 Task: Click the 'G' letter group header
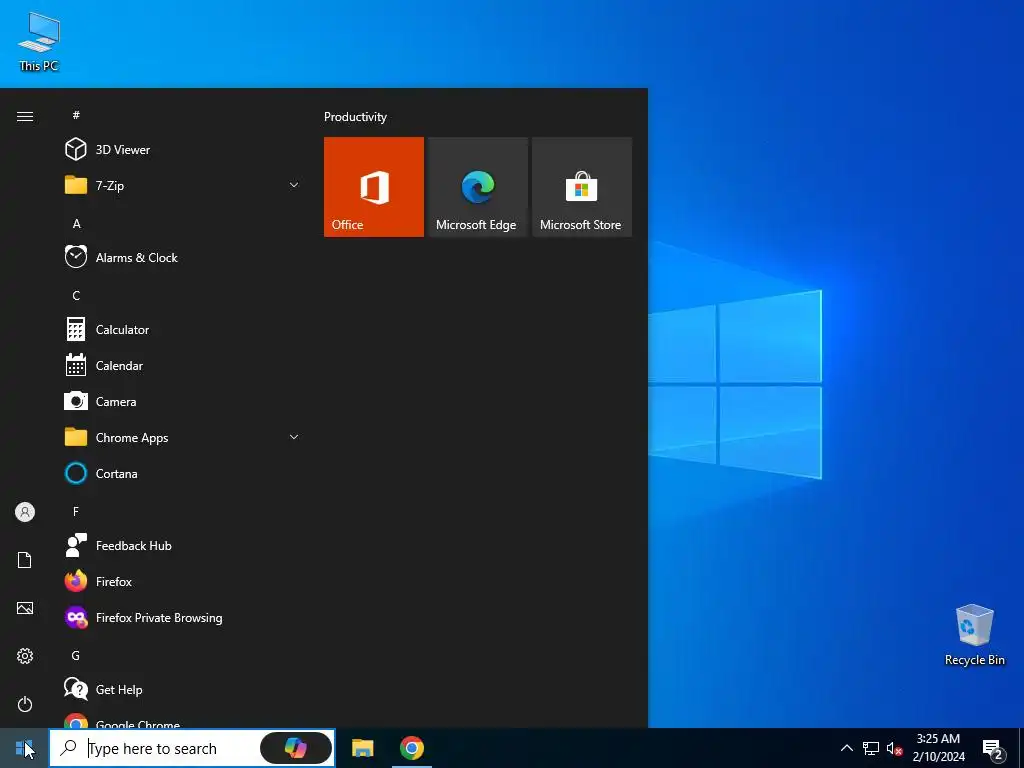pyautogui.click(x=76, y=655)
